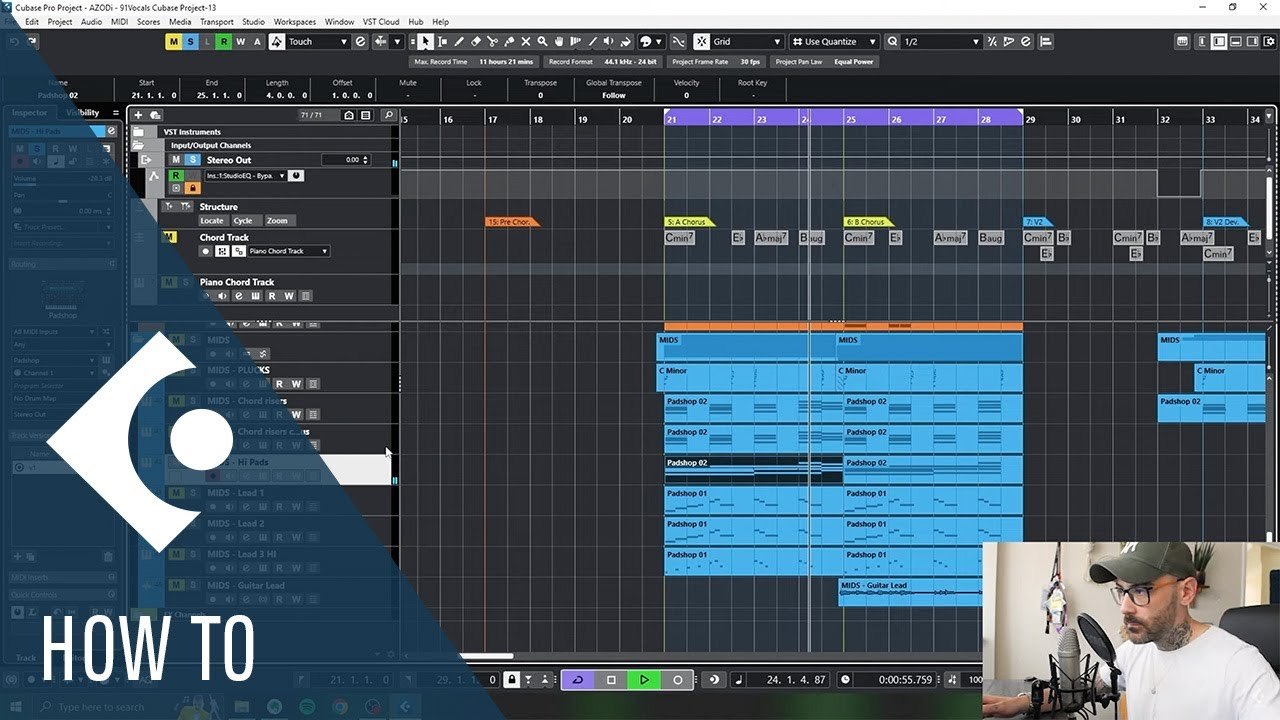Select the Zoom magnifier tool

(542, 41)
